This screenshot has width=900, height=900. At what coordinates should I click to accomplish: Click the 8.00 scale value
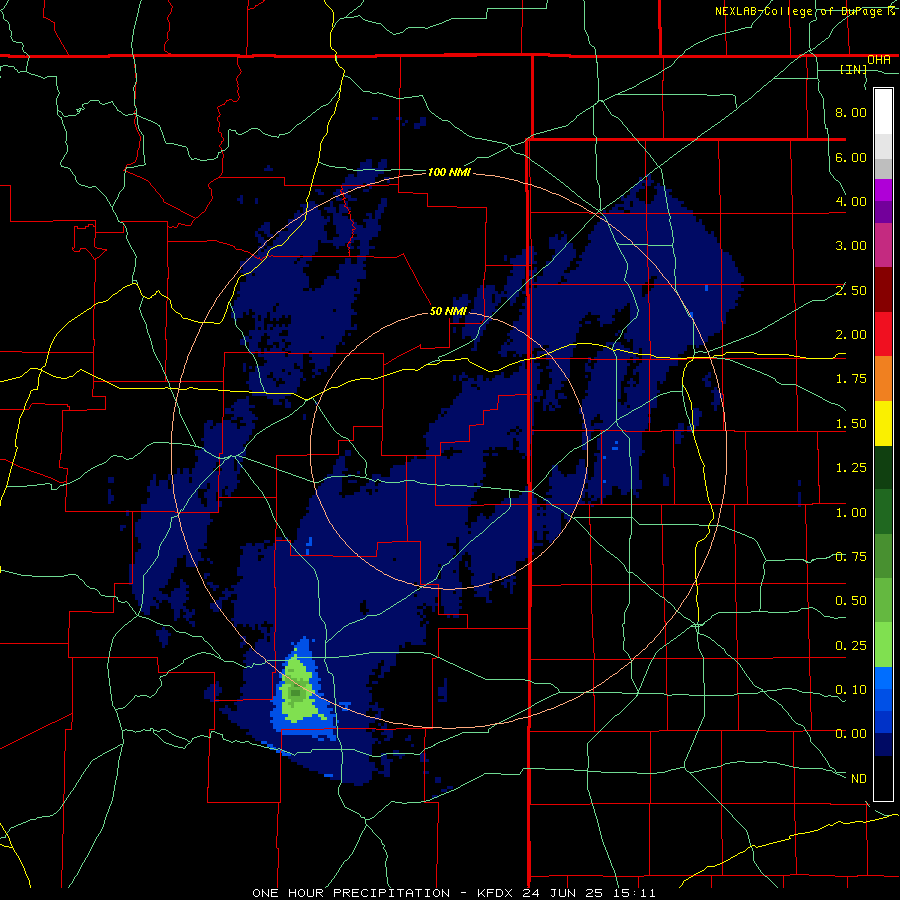coord(851,112)
